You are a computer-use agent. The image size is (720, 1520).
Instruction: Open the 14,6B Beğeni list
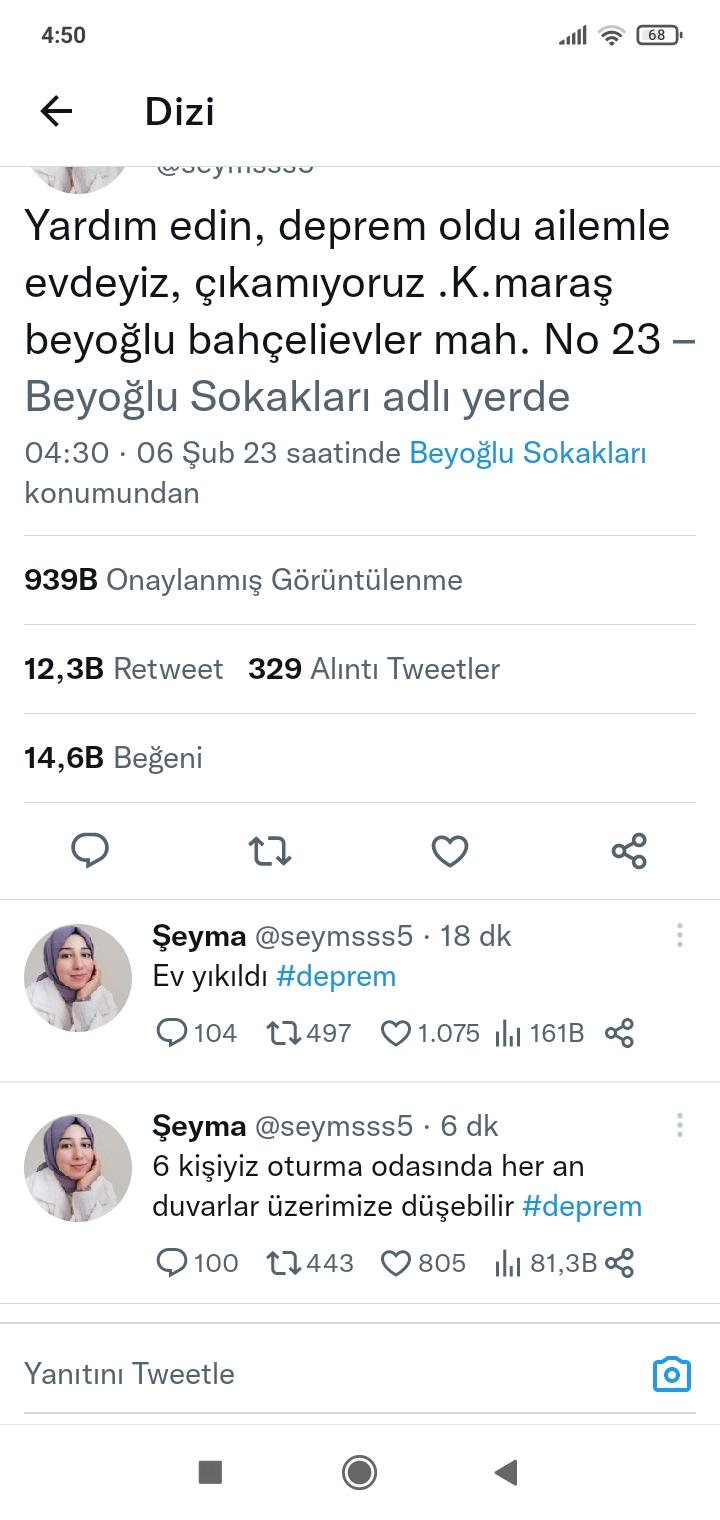click(113, 758)
